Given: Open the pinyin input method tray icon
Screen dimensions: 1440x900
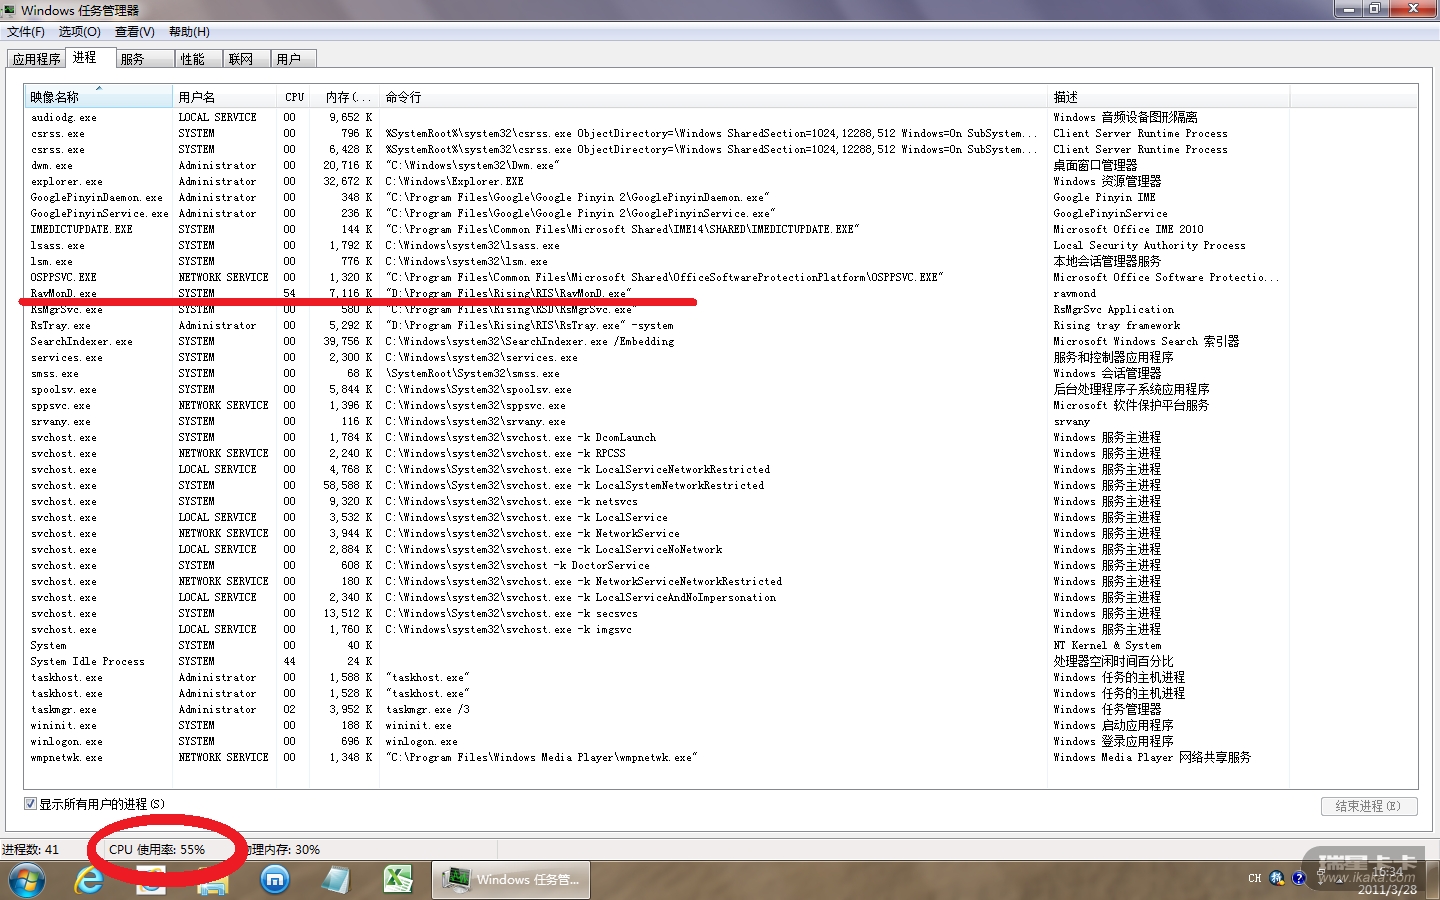Looking at the screenshot, I should coord(1277,878).
